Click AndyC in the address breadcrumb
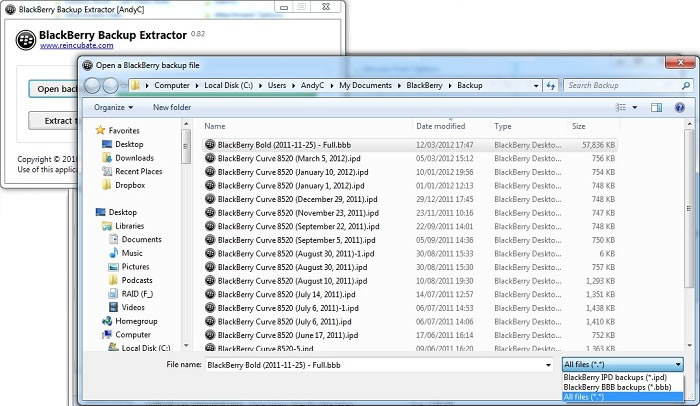The height and width of the screenshot is (406, 700). [x=312, y=85]
